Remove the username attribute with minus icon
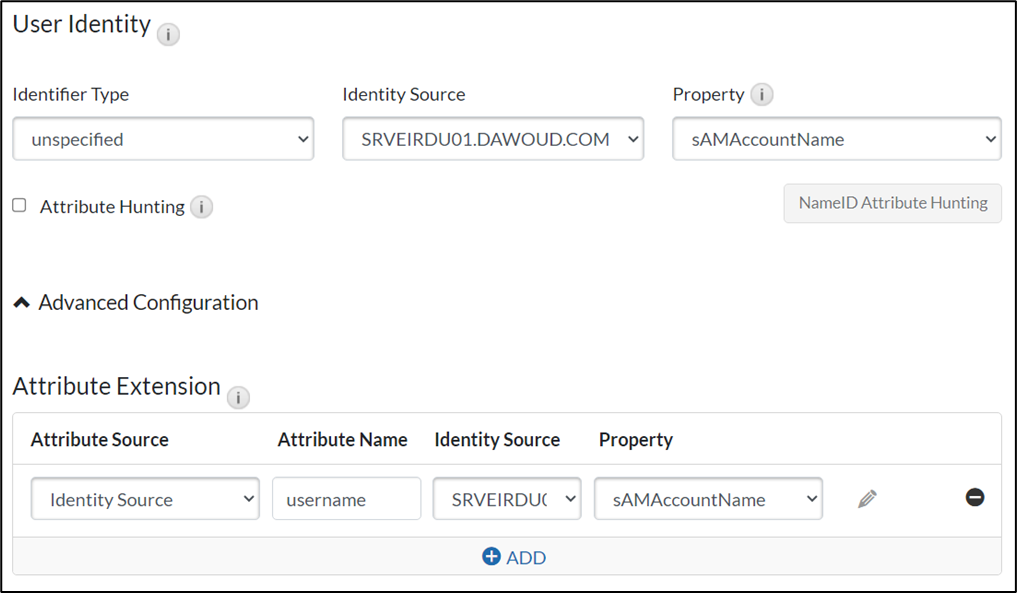The height and width of the screenshot is (593, 1017). coord(975,497)
